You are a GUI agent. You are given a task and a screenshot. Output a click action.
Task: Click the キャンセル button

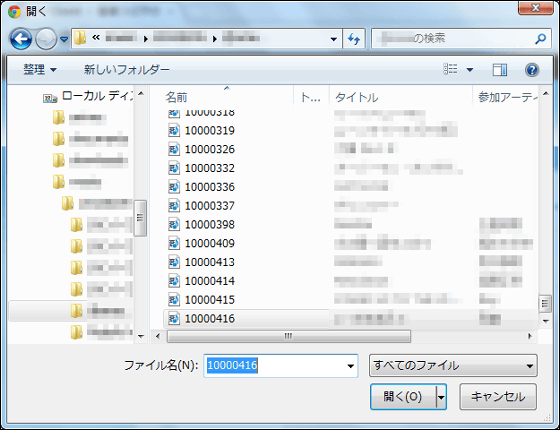pyautogui.click(x=498, y=396)
